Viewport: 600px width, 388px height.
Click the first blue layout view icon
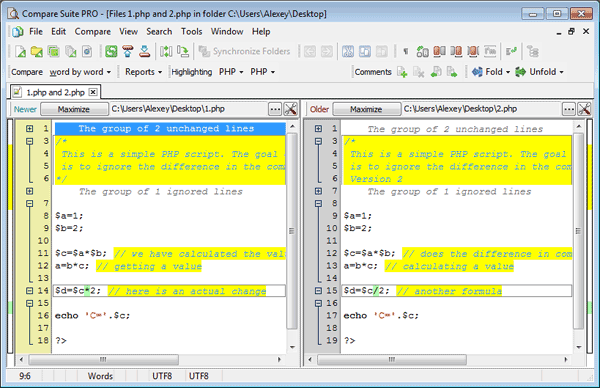click(x=348, y=51)
